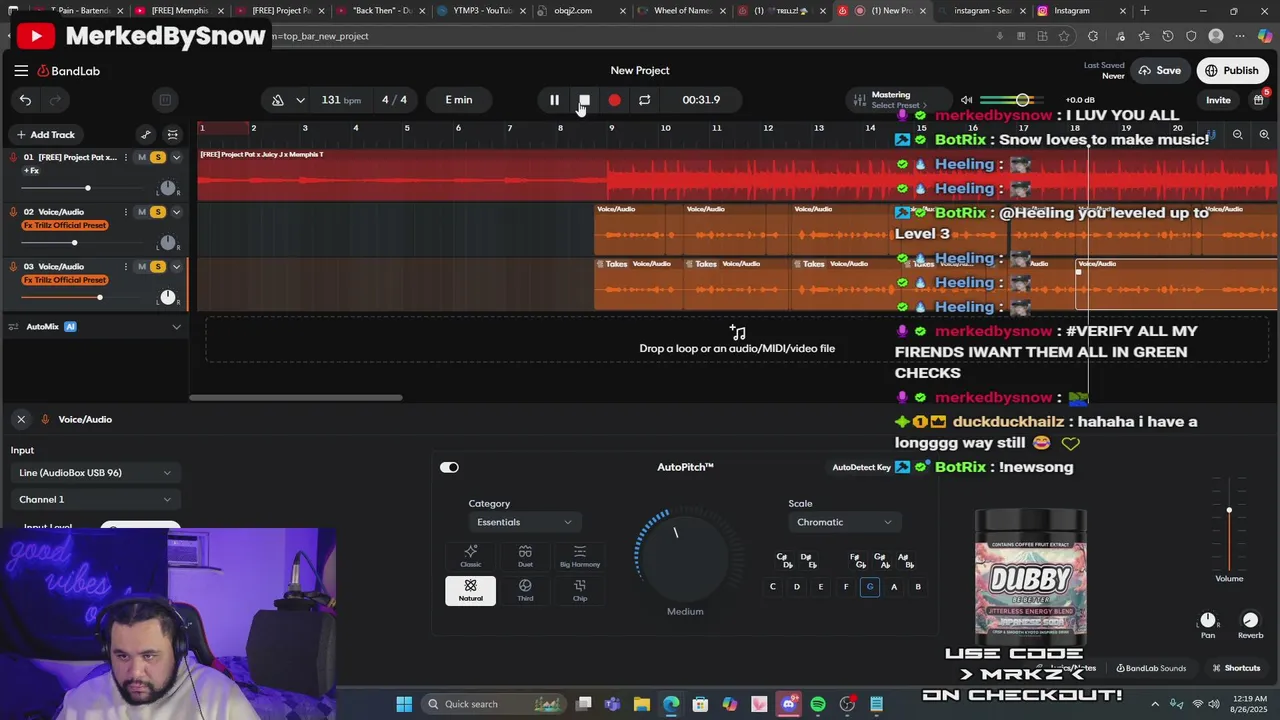Screen dimensions: 1280x720
Task: Open Fx Trillz Official Preset on track 02
Action: [65, 225]
